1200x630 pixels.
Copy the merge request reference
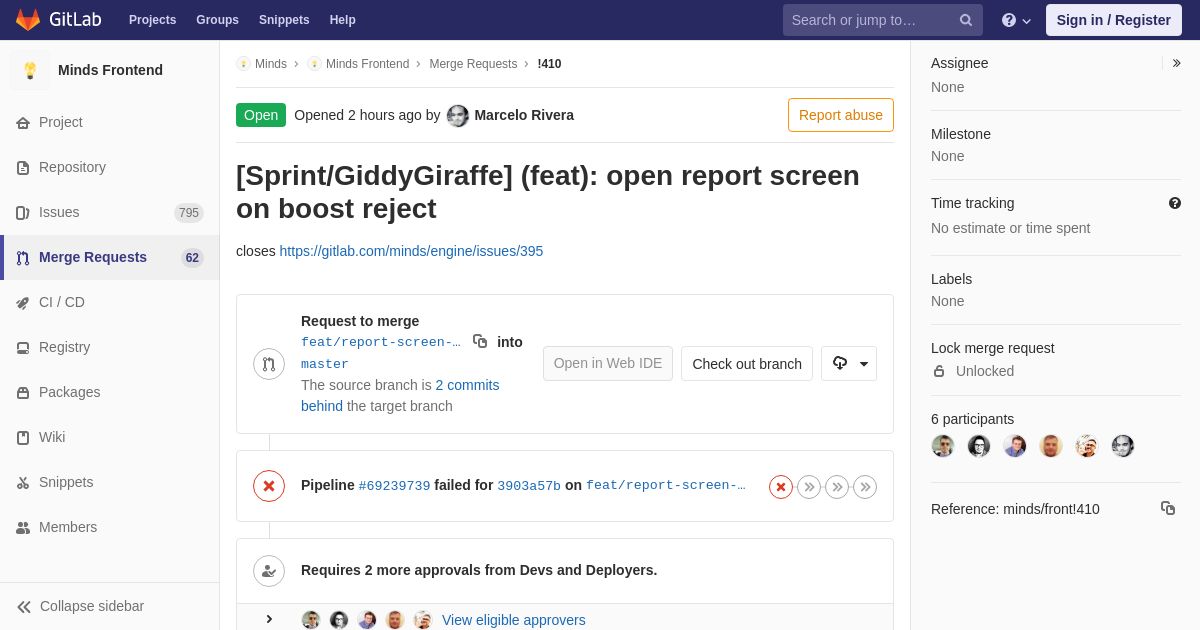(x=1168, y=508)
